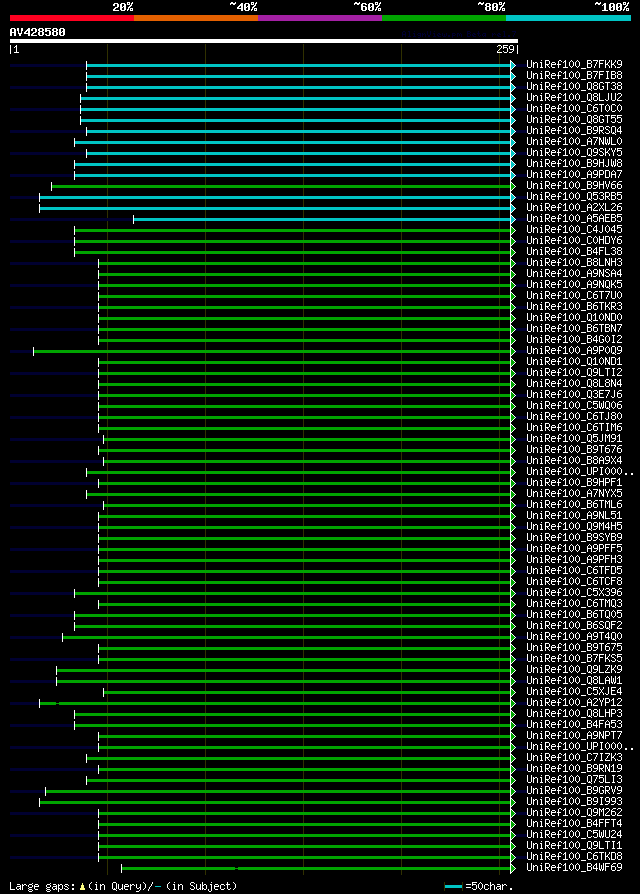640x894 pixels.
Task: Select the UniRef100_A9PDA7 label
Action: (574, 174)
